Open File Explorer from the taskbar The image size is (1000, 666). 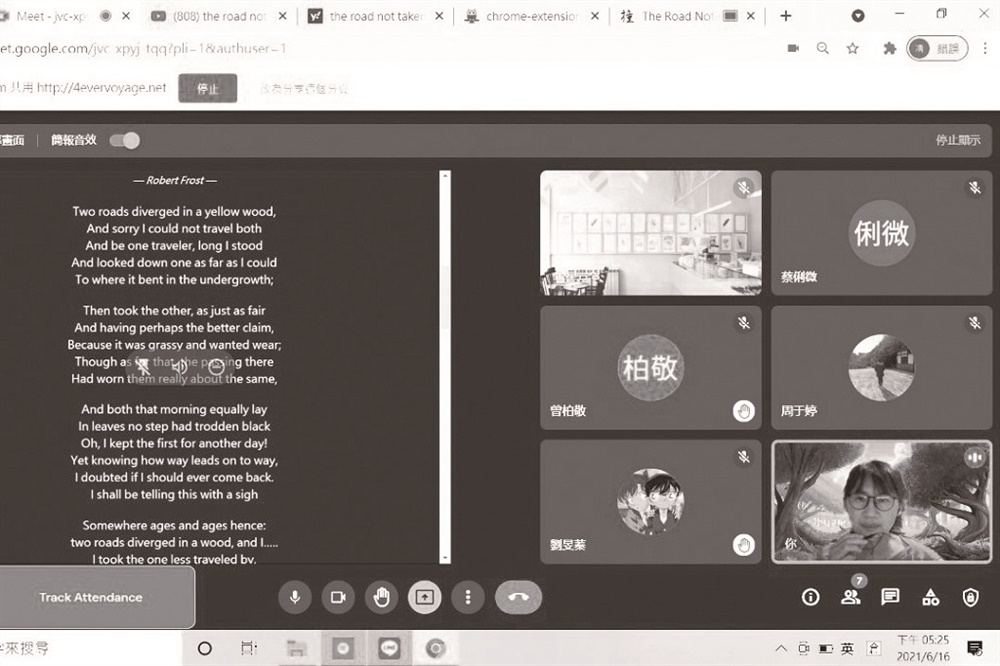296,649
